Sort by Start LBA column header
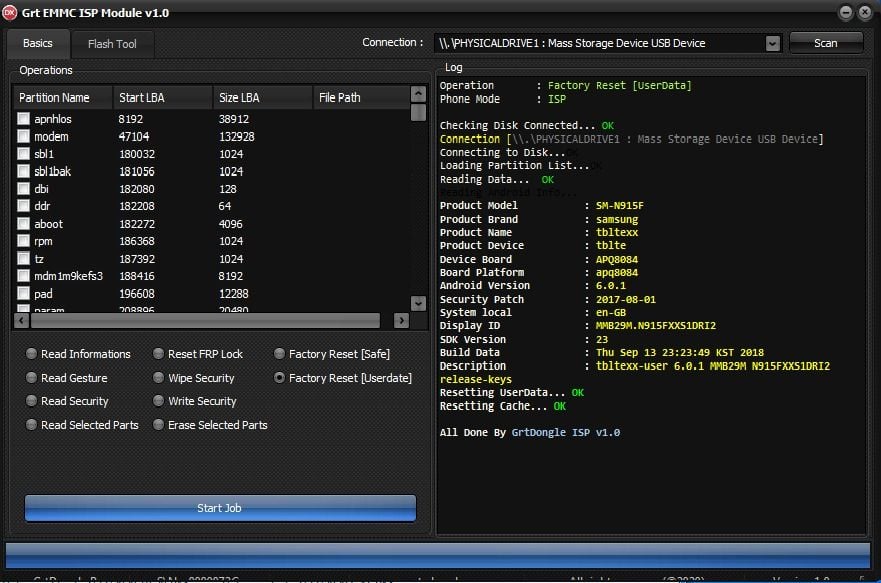Screen dimensions: 881x583 pyautogui.click(x=163, y=97)
